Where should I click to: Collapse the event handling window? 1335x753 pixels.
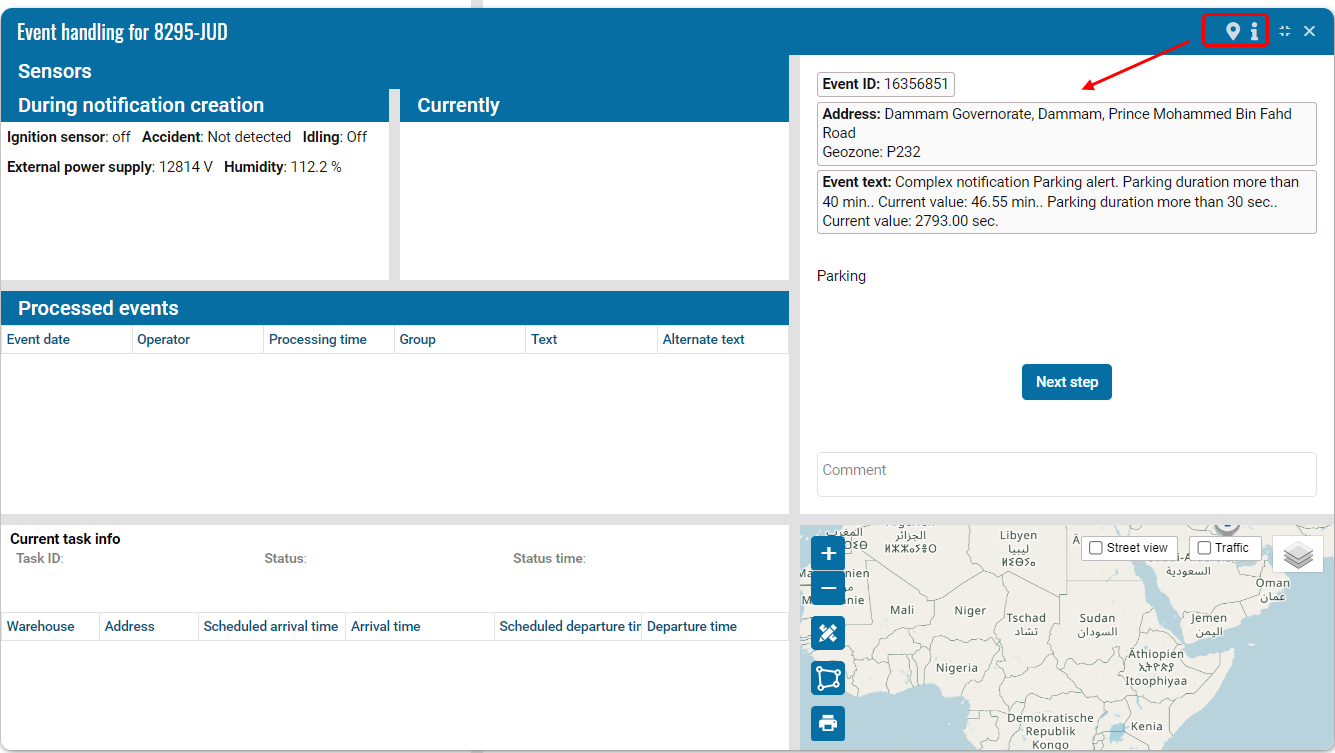[1286, 32]
